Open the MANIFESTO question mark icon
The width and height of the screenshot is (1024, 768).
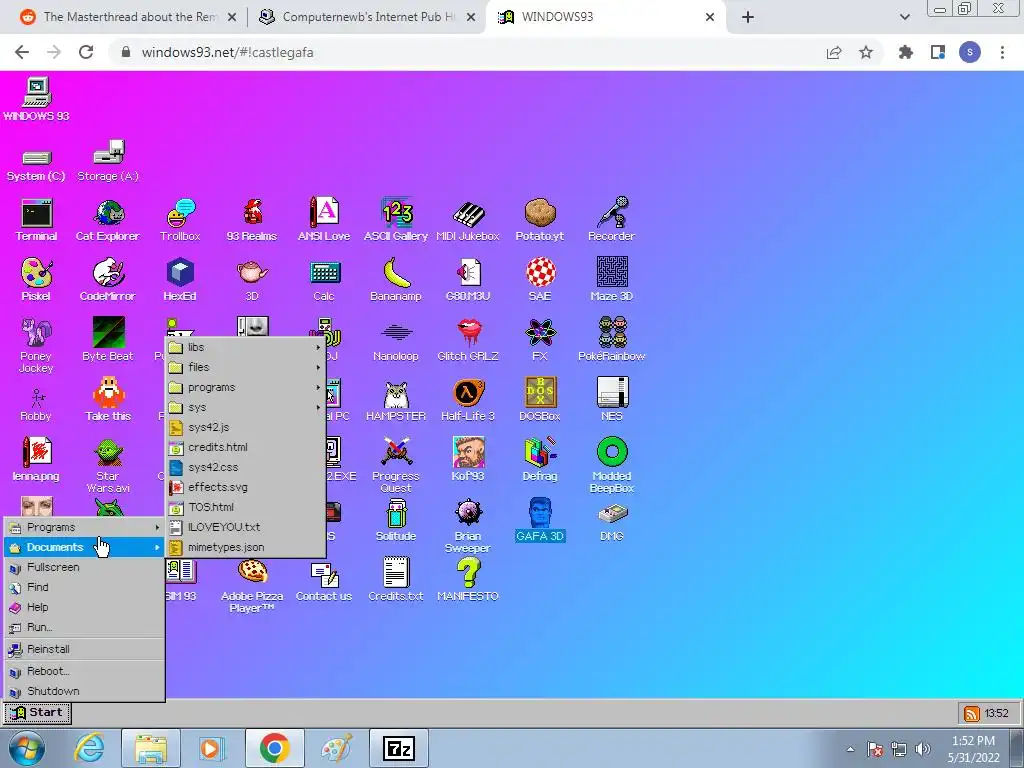click(468, 580)
